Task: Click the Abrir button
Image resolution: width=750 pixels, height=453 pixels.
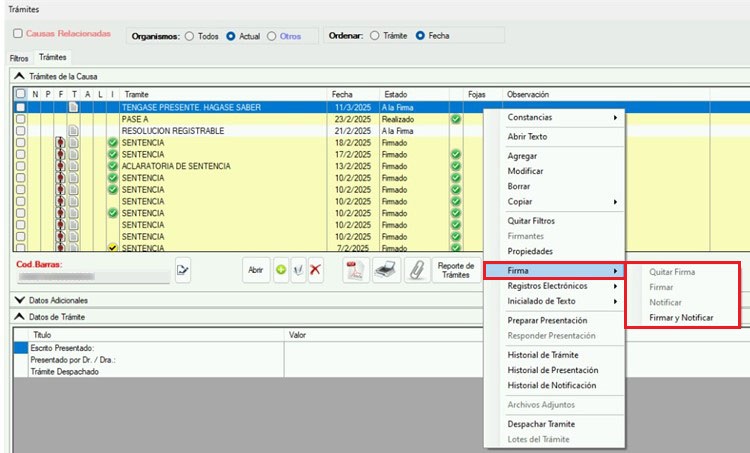Action: click(x=255, y=270)
